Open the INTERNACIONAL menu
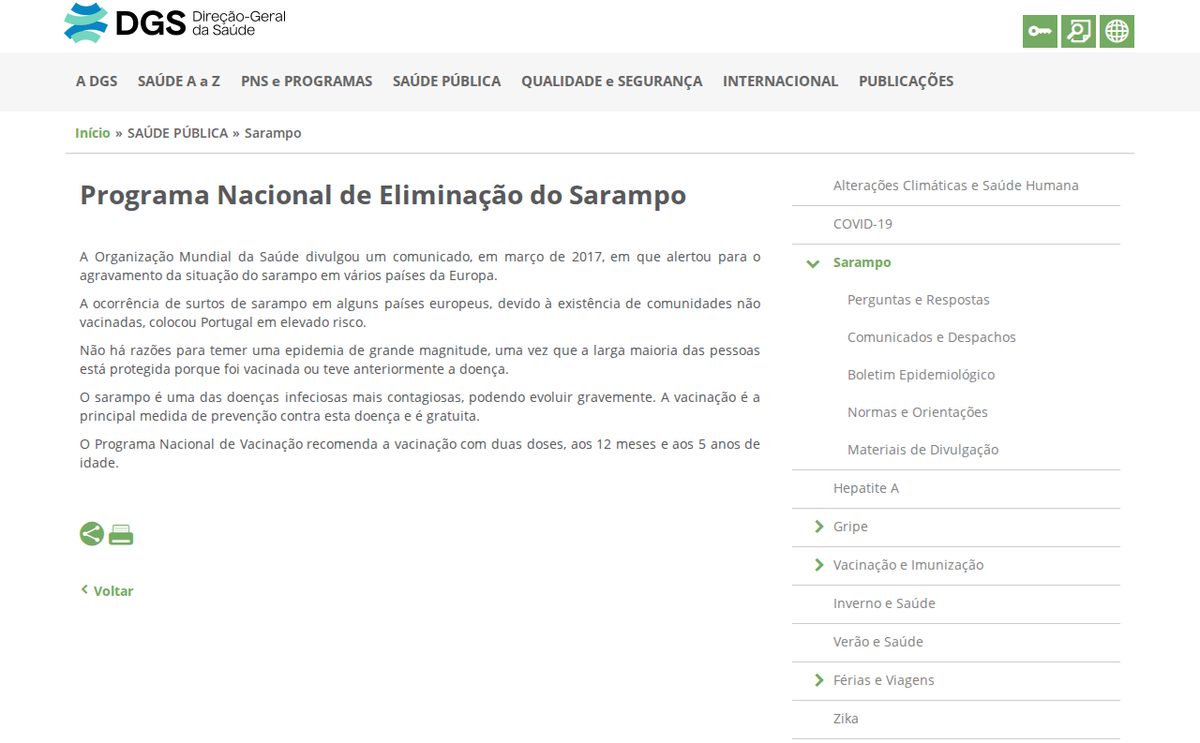Viewport: 1200px width, 743px height. (x=781, y=81)
